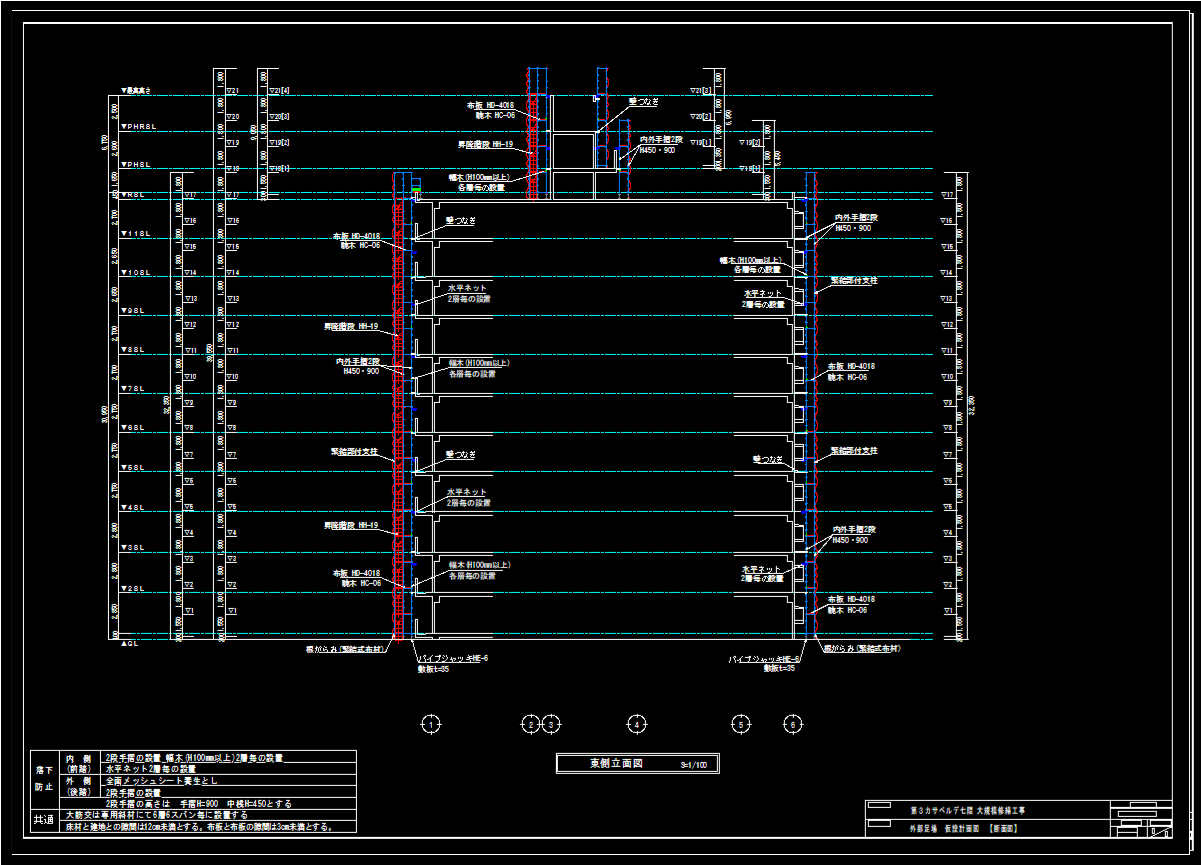Select the ▼PHRSL level marker

tap(140, 127)
